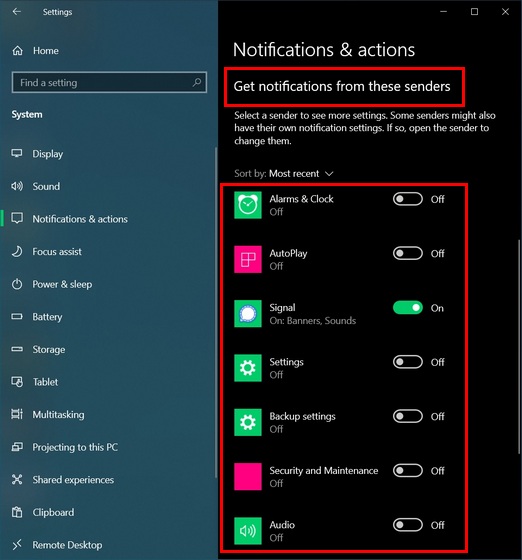Enable the Settings sender notifications toggle
522x560 pixels.
[408, 362]
